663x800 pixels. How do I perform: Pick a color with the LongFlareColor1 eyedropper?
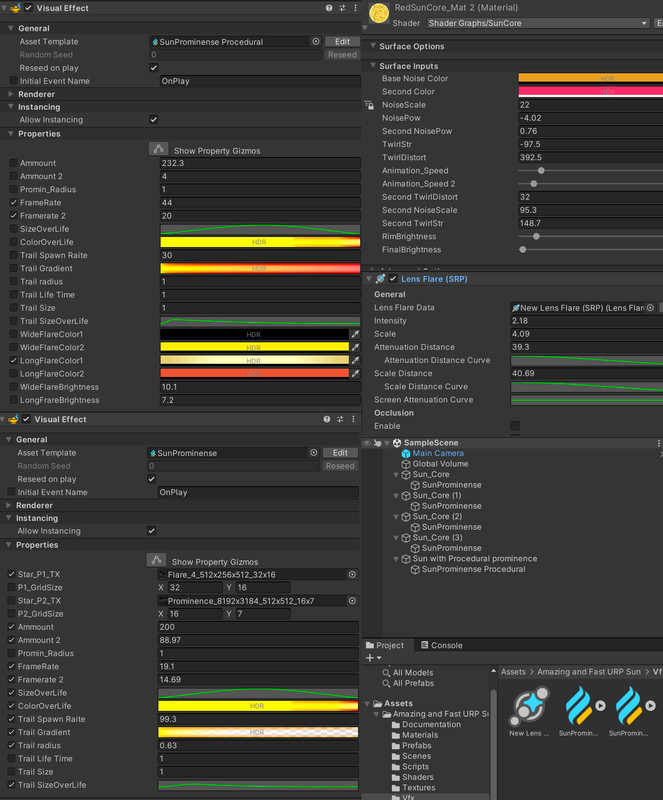[355, 361]
